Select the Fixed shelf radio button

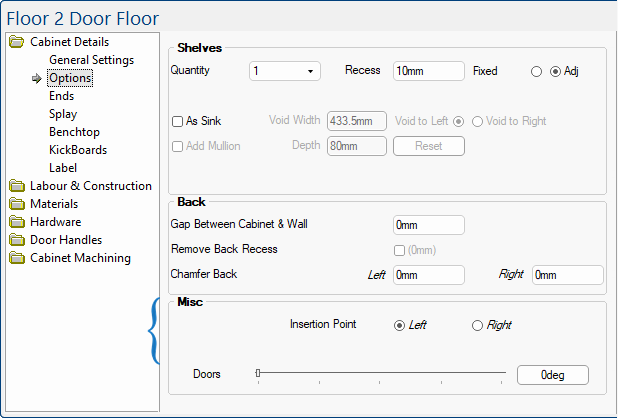click(x=537, y=72)
